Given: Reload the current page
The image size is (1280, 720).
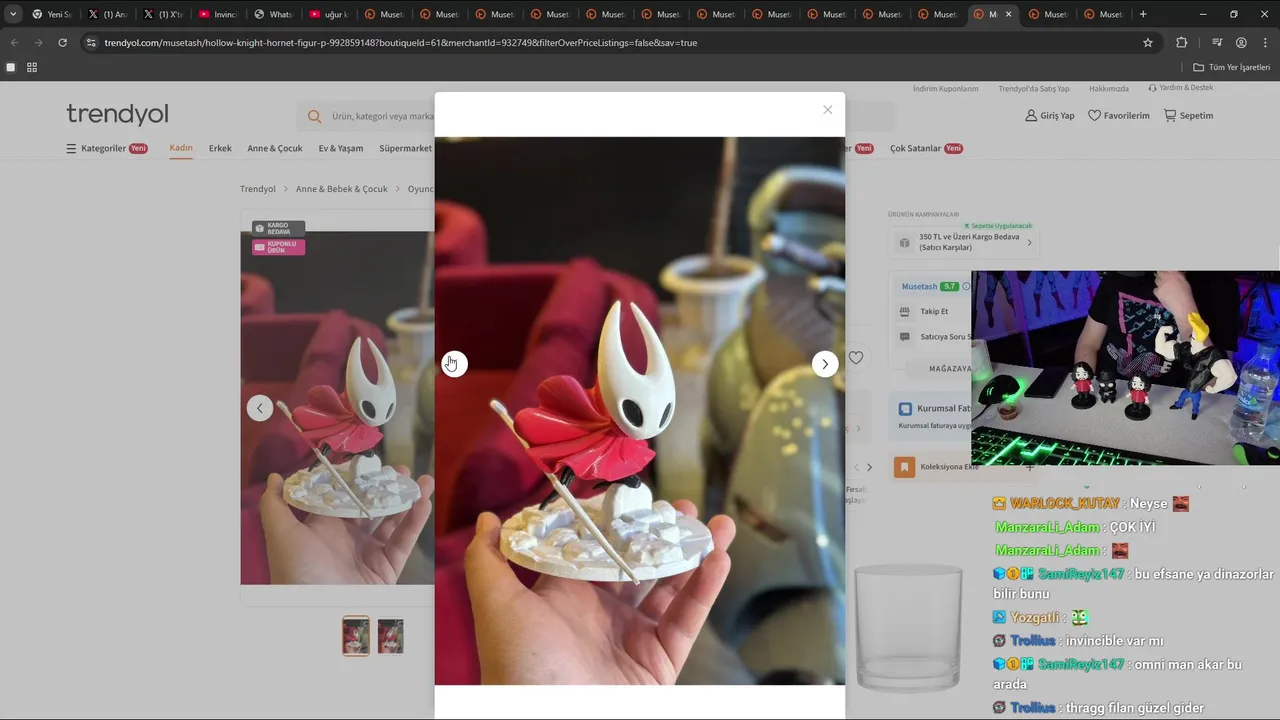Looking at the screenshot, I should [x=62, y=43].
